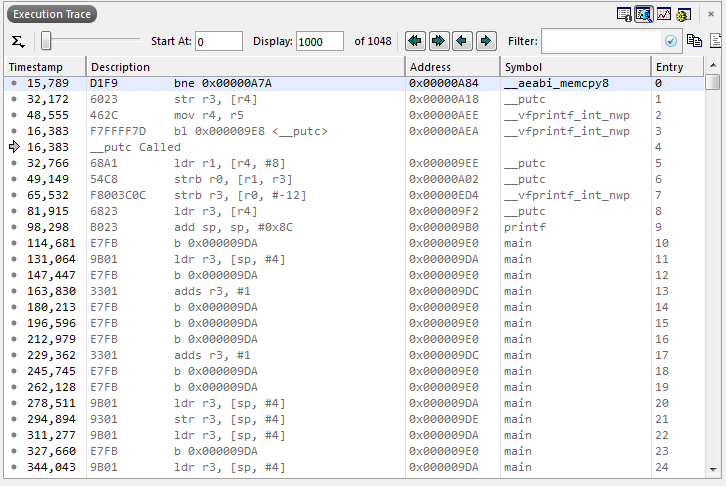Screen dimensions: 726x486
Task: Select the Execution Trace tab
Action: click(x=52, y=14)
